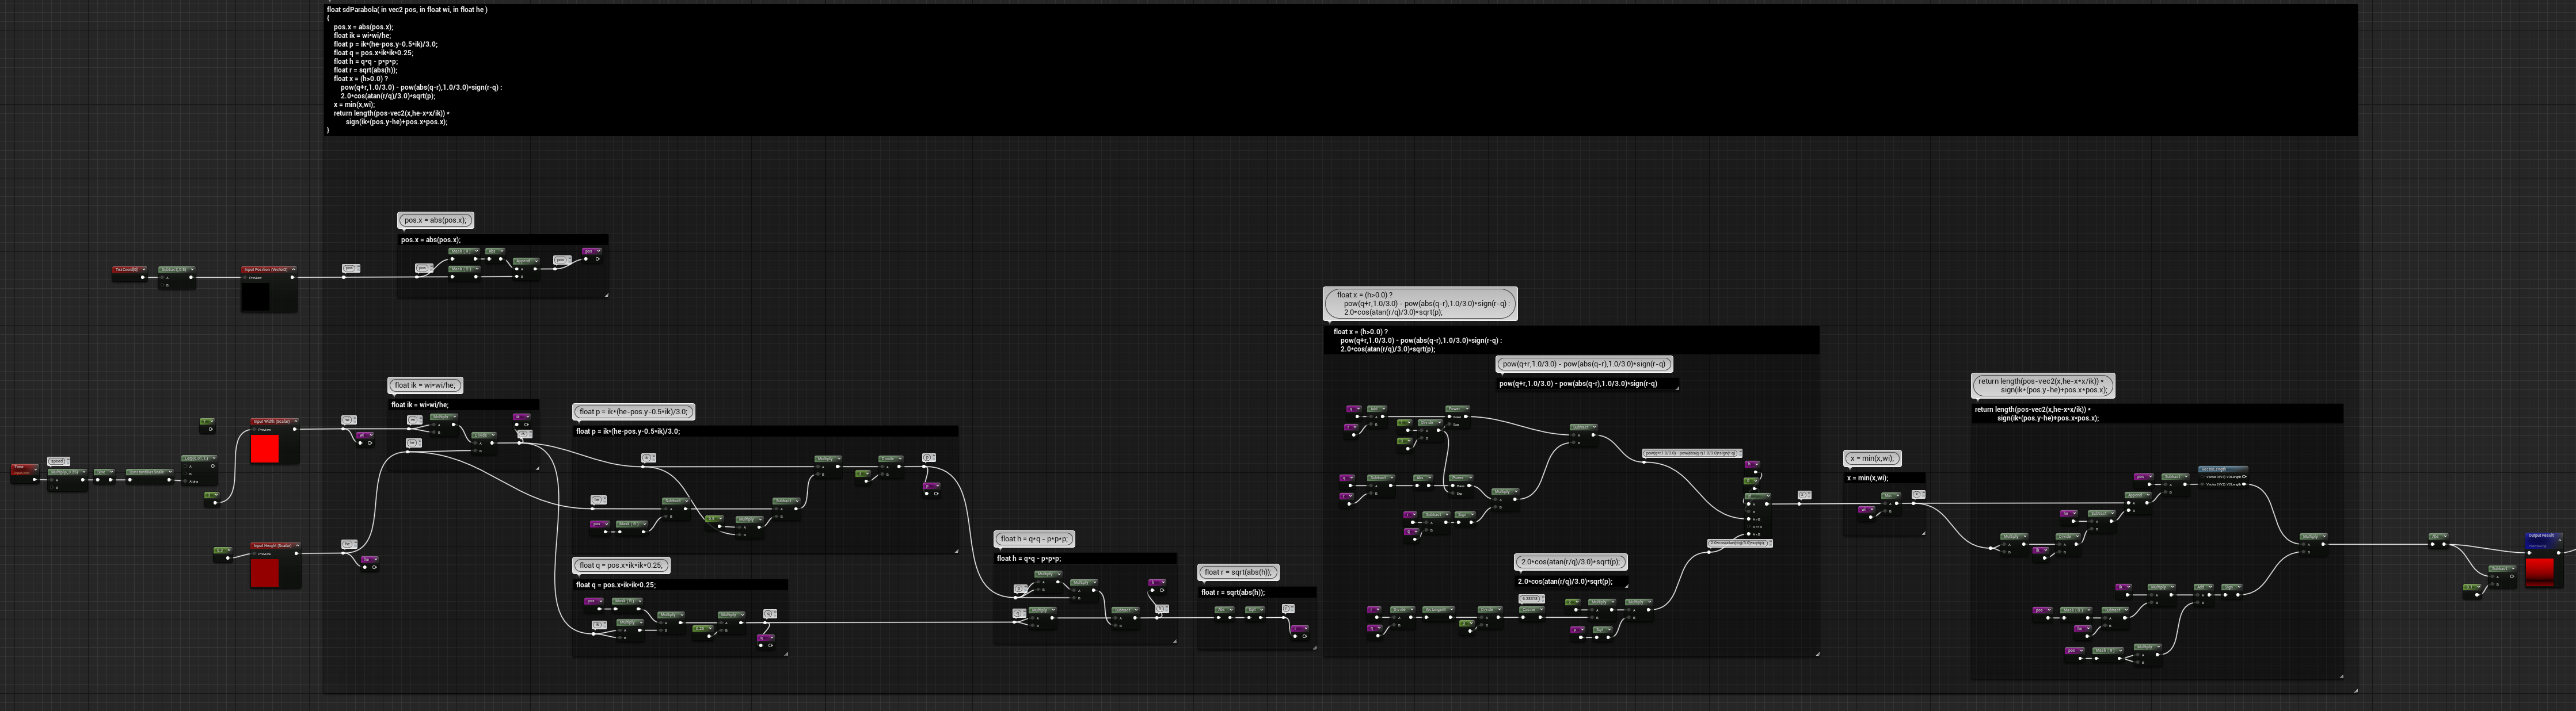Click the 'speed' comment bubble
The height and width of the screenshot is (711, 2576).
pos(59,461)
